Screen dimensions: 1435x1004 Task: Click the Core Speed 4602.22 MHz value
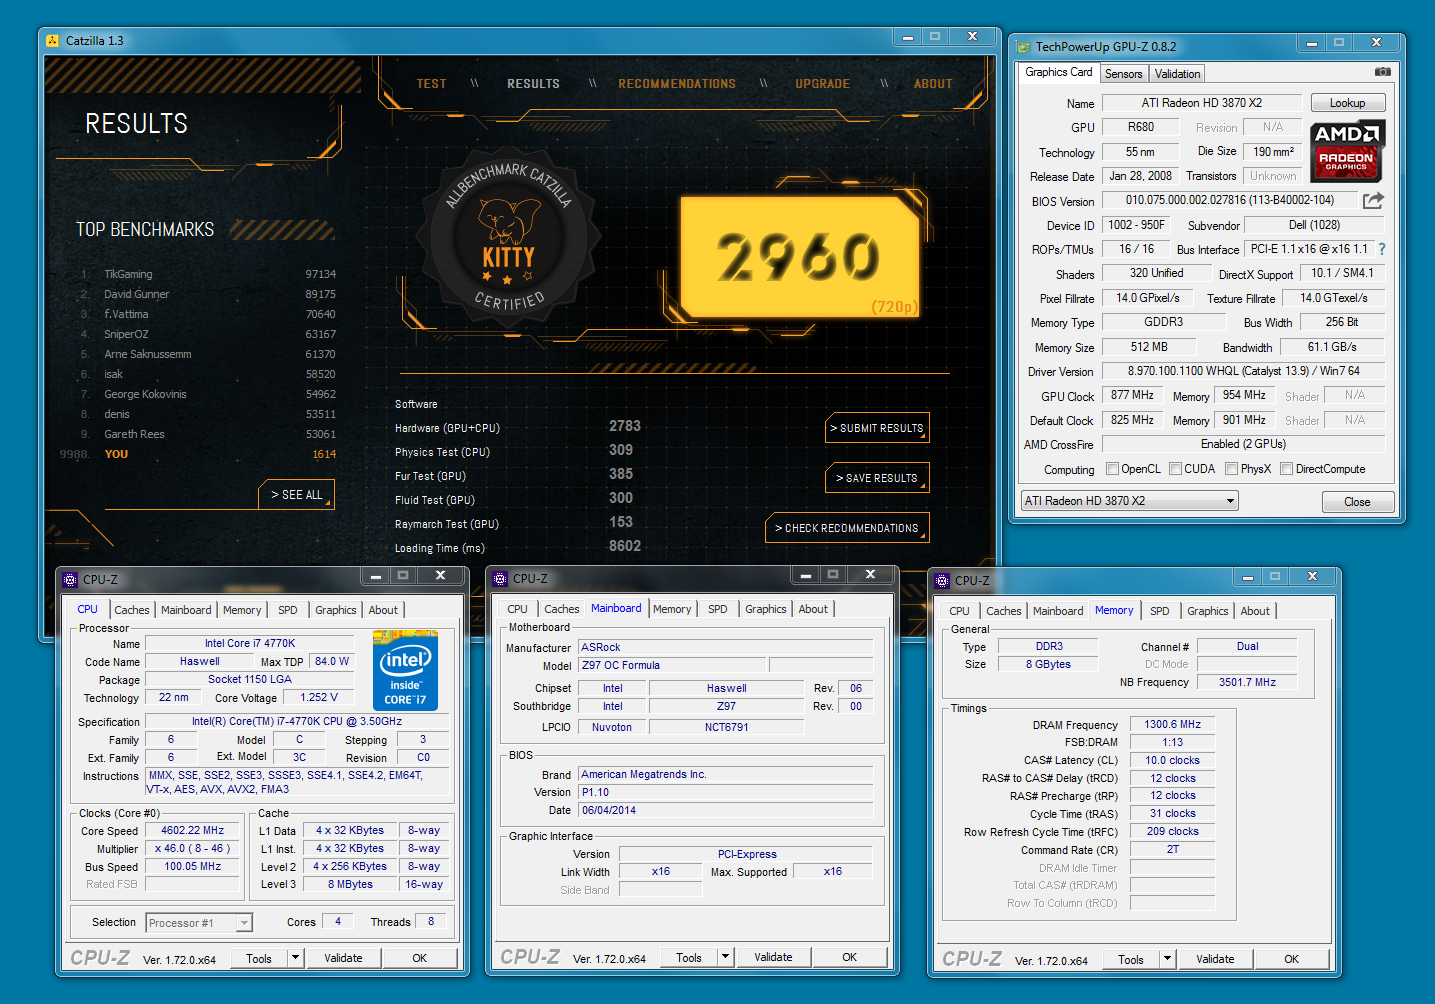pos(192,830)
